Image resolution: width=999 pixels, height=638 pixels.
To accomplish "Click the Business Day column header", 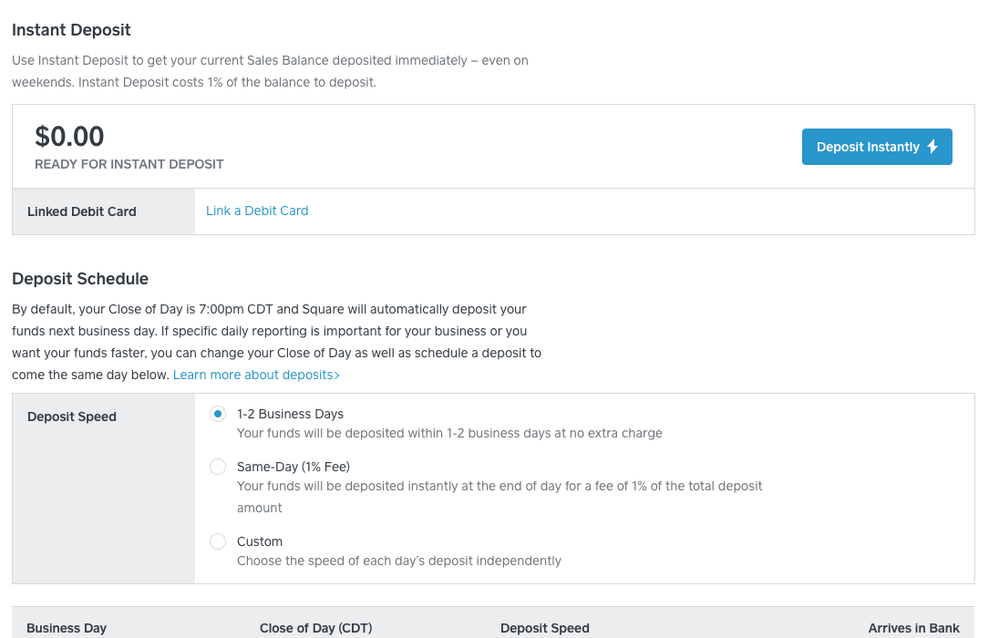I will click(x=66, y=628).
